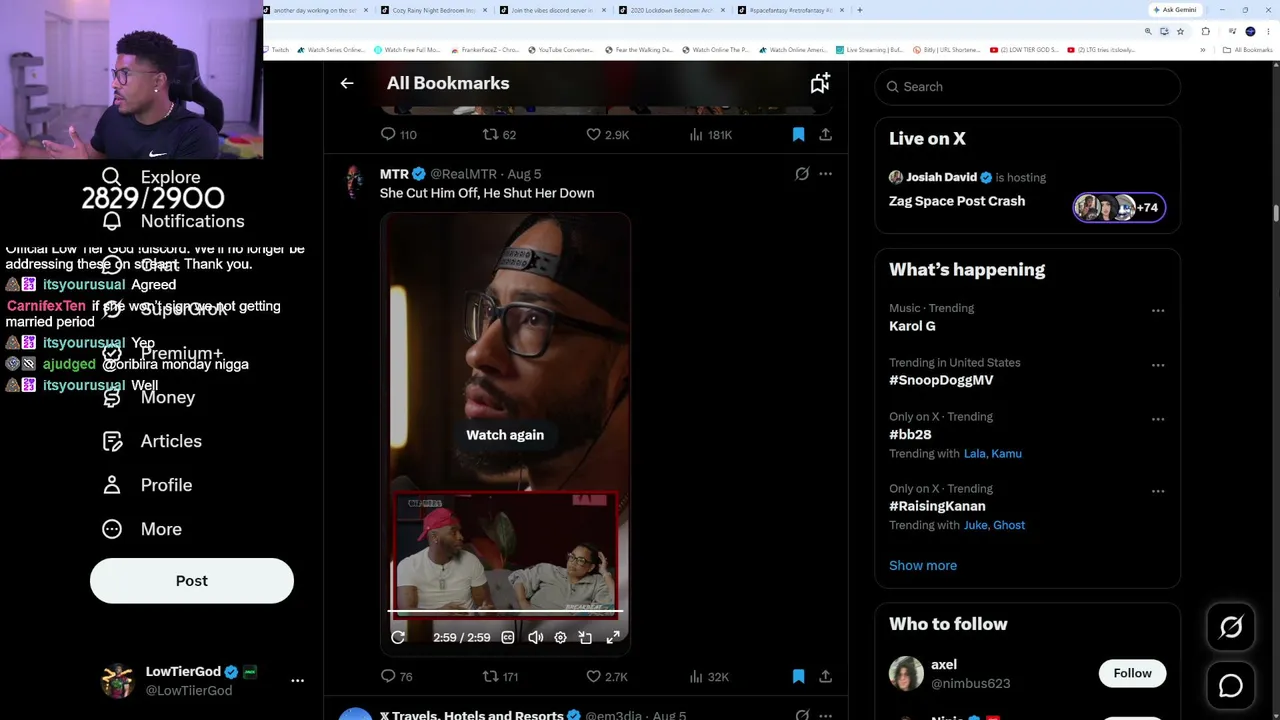Viewport: 1280px width, 720px height.
Task: Click the video progress bar
Action: tap(505, 610)
